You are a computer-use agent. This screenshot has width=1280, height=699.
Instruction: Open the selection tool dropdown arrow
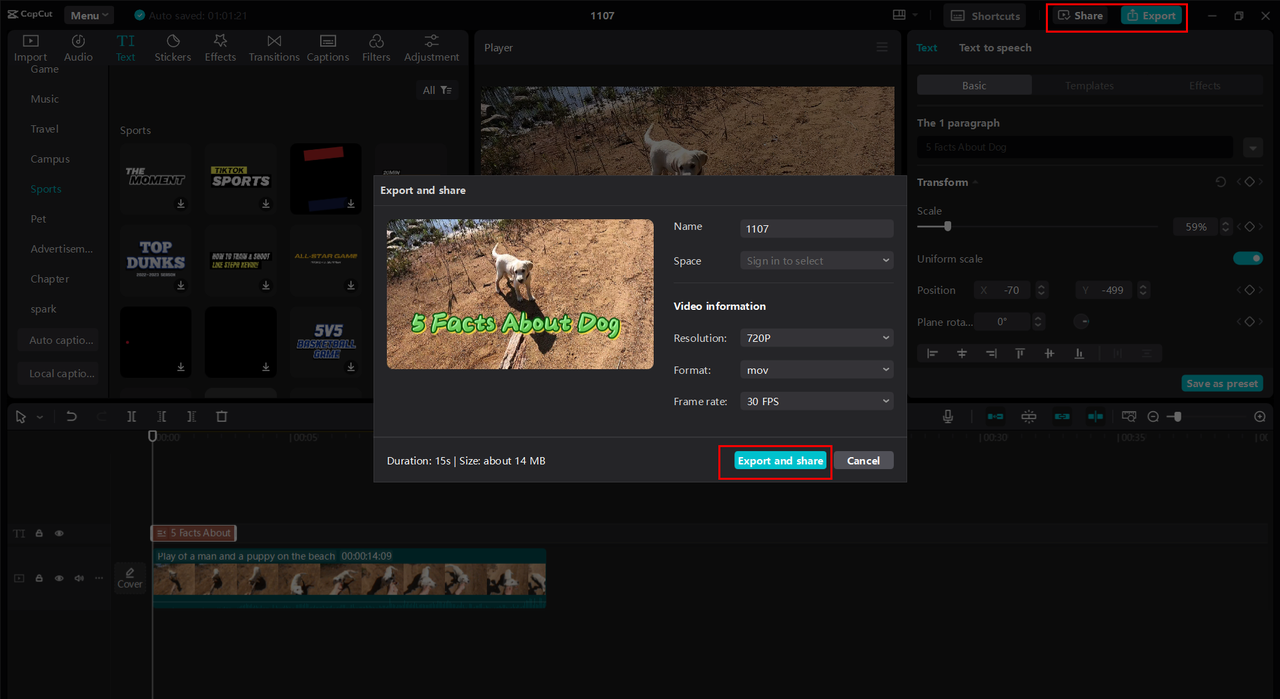[x=40, y=417]
